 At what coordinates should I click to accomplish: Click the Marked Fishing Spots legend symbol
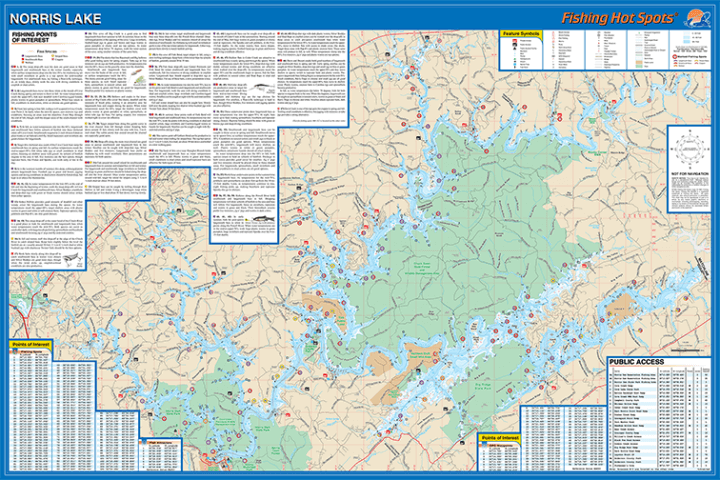[x=674, y=56]
